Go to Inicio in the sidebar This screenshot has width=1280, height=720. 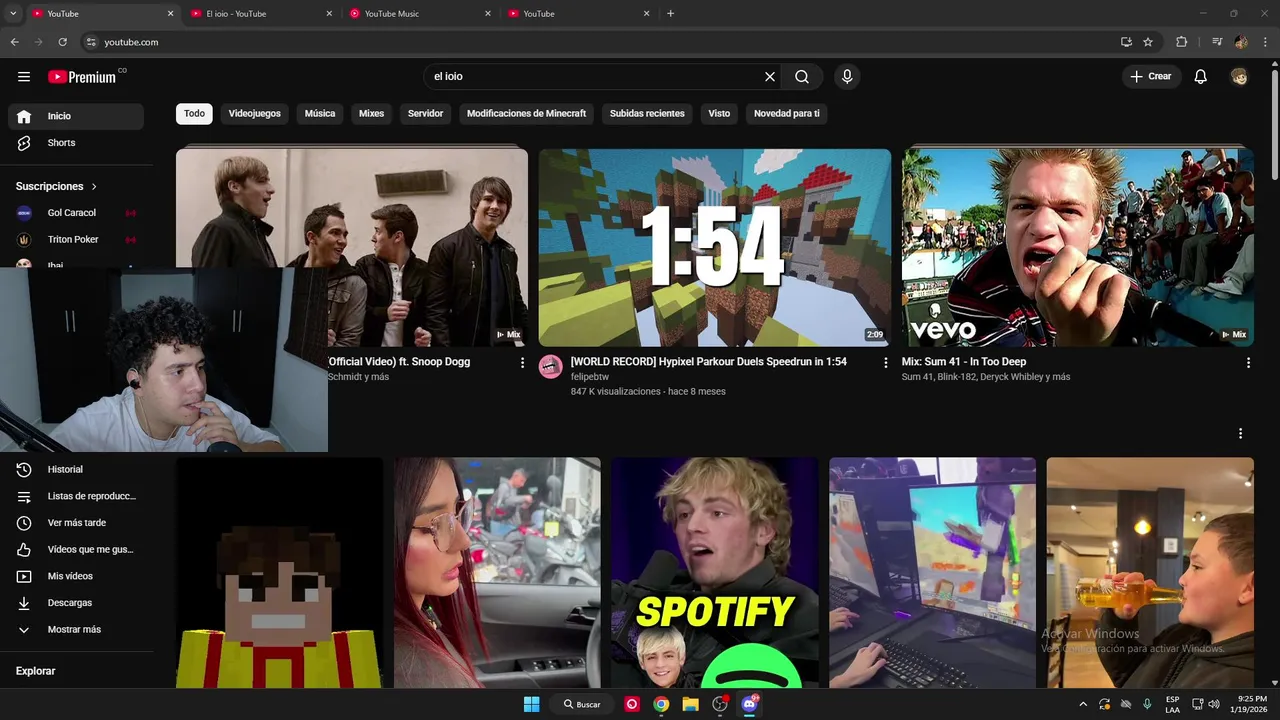[76, 116]
